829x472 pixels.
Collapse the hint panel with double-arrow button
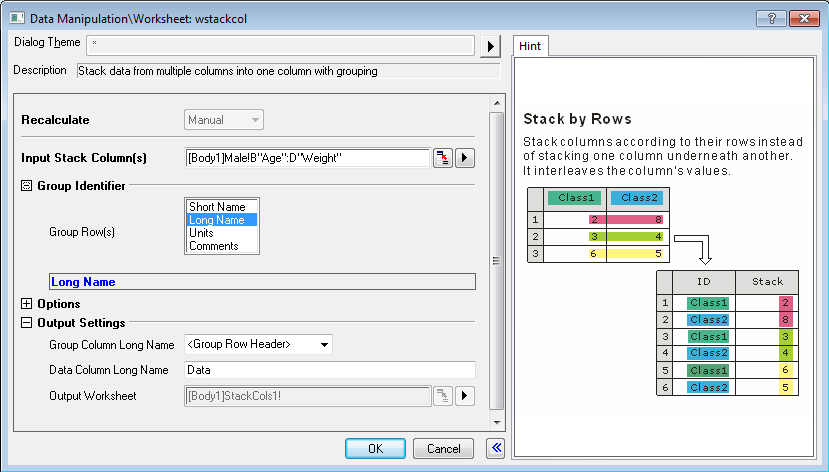pos(496,448)
